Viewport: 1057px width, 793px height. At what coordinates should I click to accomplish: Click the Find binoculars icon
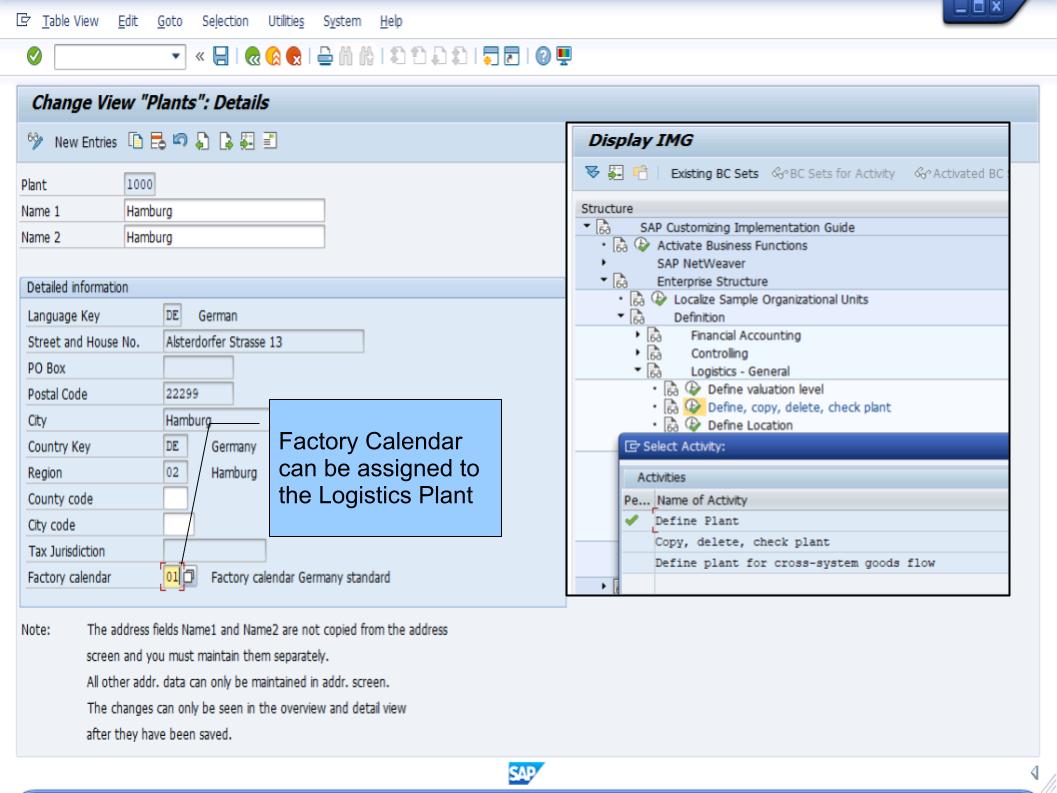pos(346,56)
